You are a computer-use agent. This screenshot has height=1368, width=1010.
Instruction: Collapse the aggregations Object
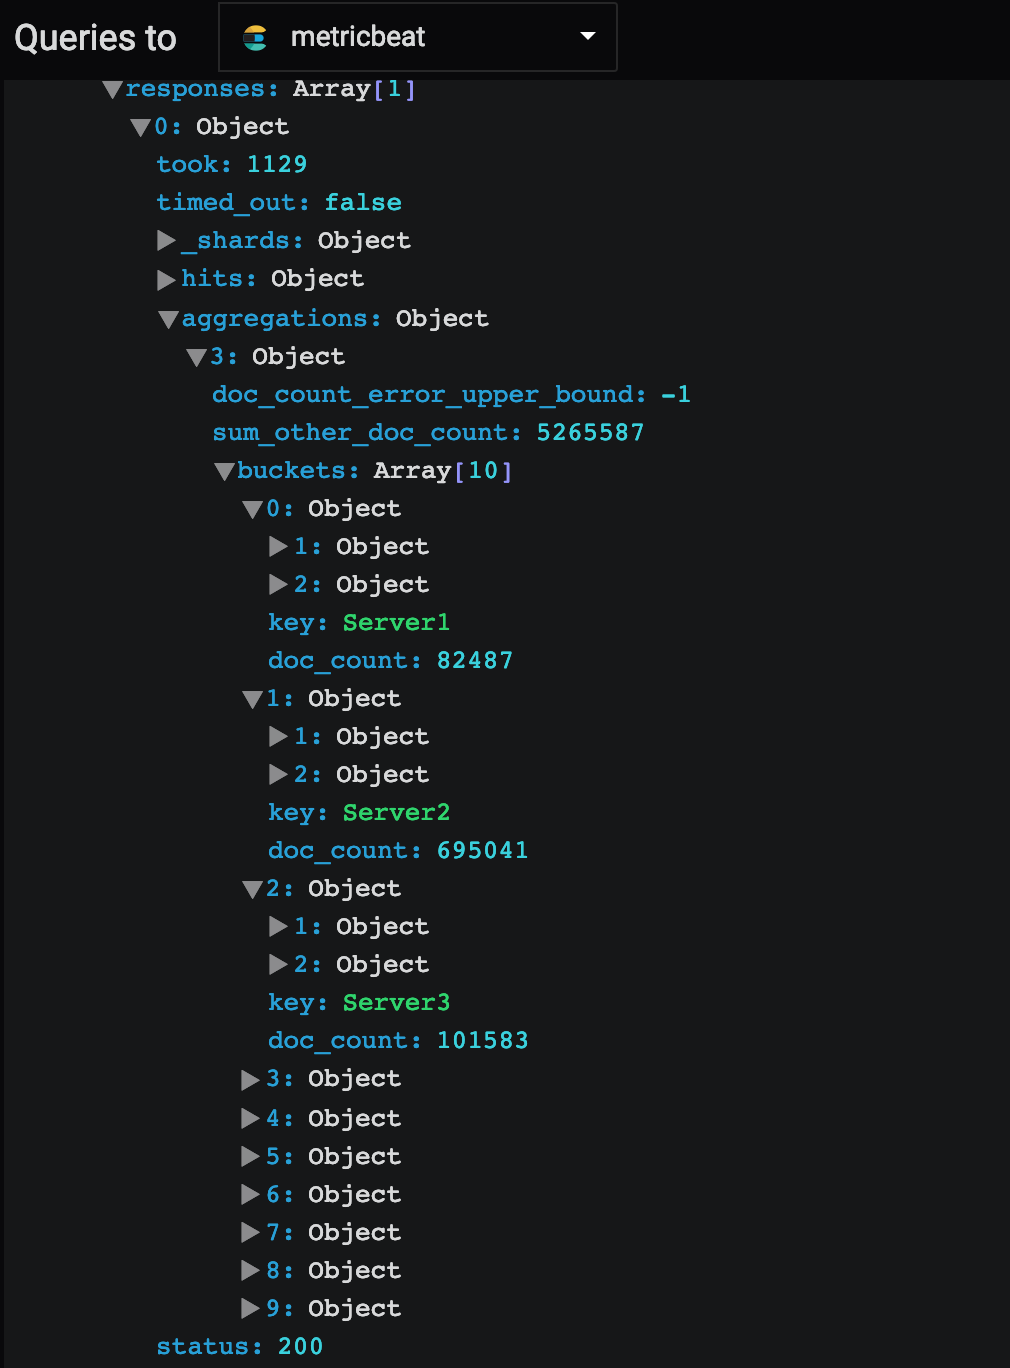point(168,319)
